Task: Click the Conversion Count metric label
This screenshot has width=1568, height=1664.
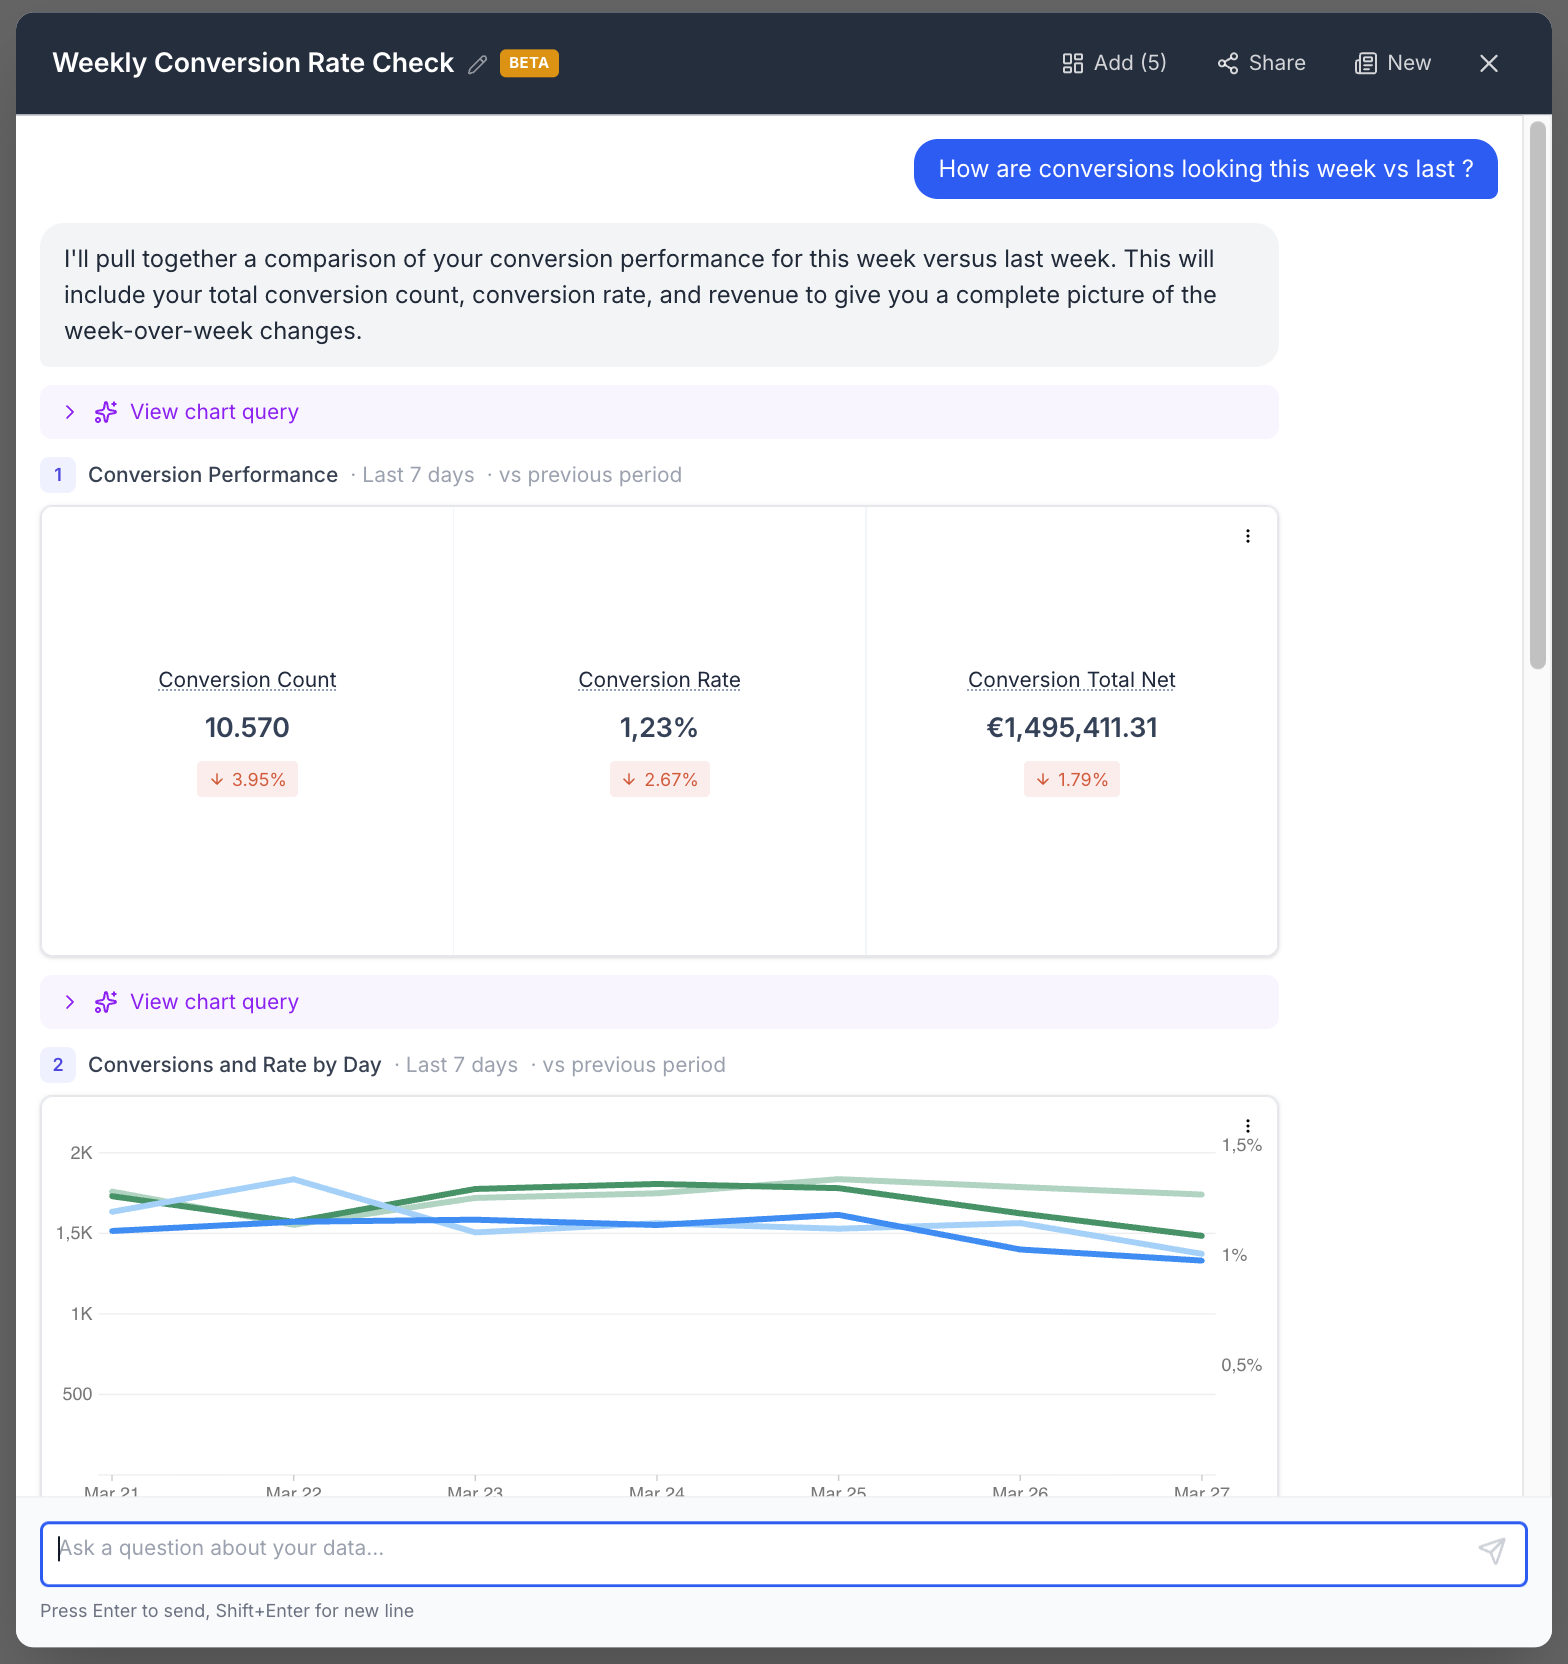Action: pos(247,680)
